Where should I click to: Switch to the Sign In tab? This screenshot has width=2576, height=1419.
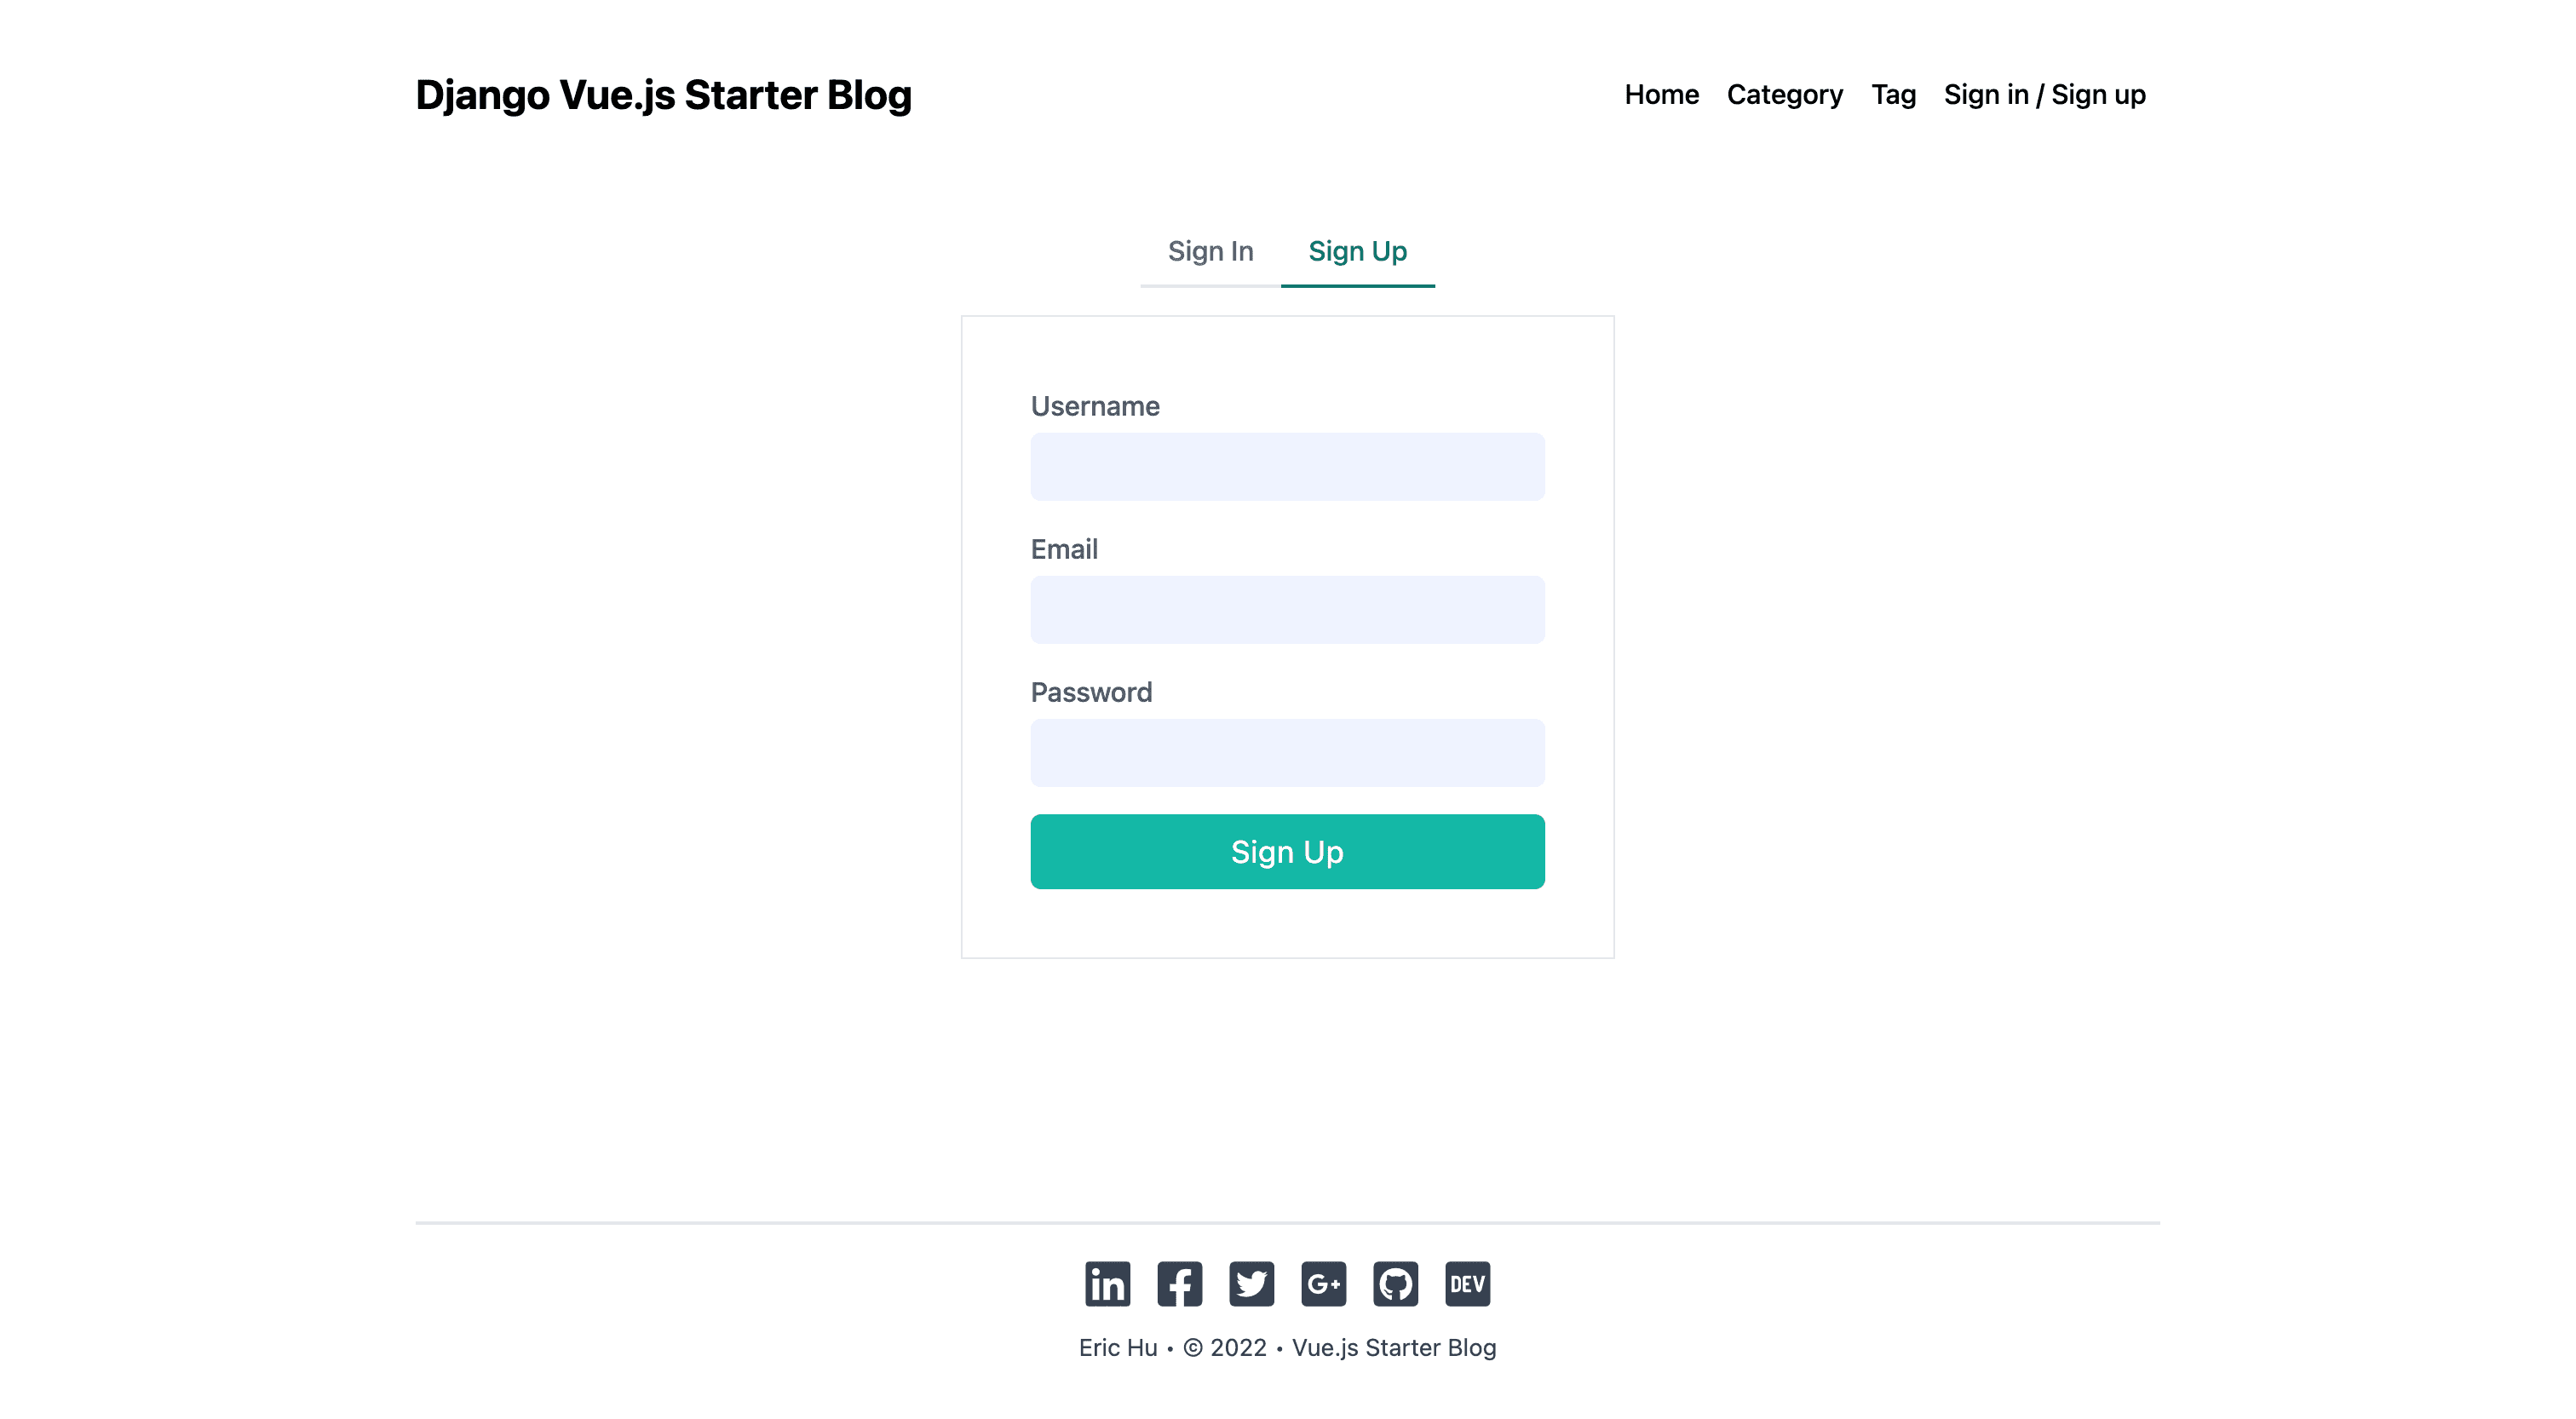[x=1211, y=252]
